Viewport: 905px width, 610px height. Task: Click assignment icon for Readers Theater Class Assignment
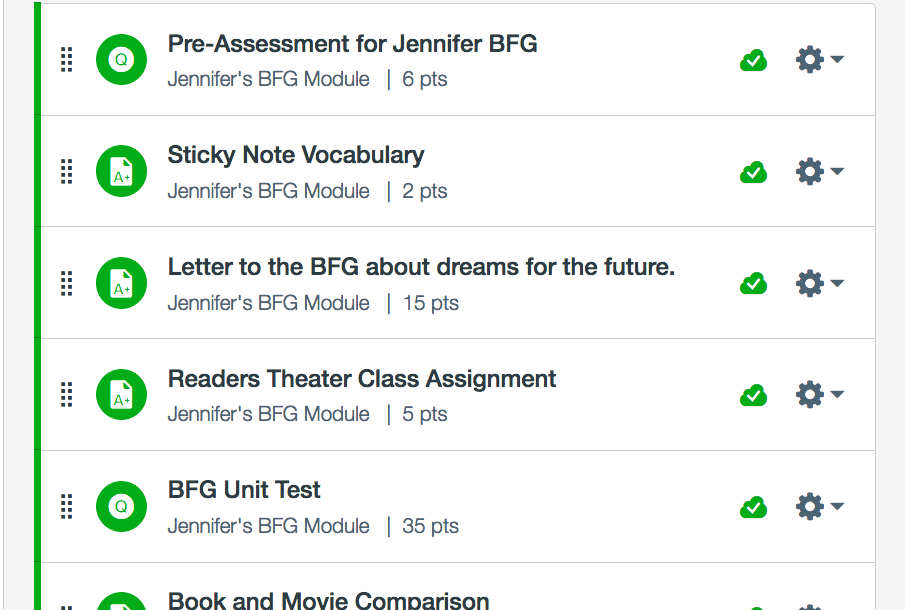121,395
